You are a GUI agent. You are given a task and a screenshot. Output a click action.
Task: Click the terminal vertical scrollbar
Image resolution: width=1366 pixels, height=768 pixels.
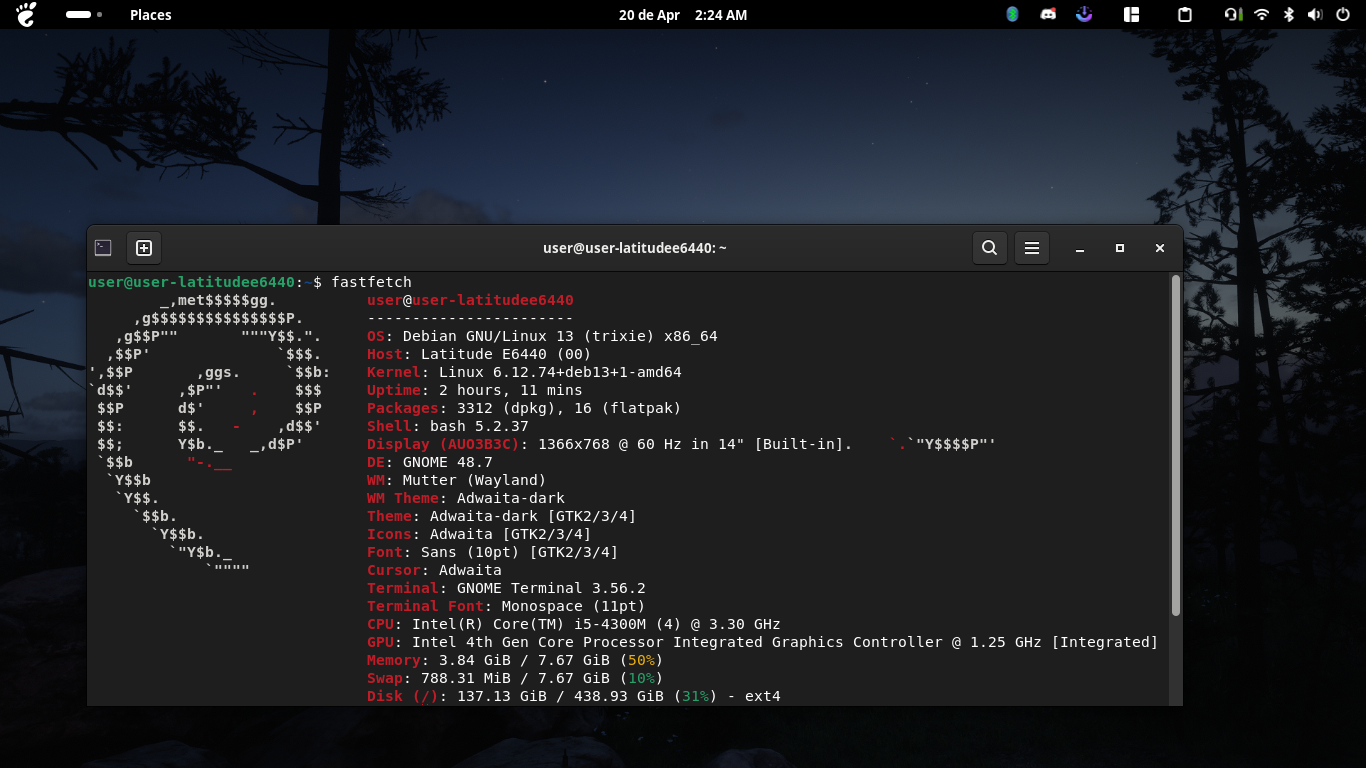[1176, 445]
